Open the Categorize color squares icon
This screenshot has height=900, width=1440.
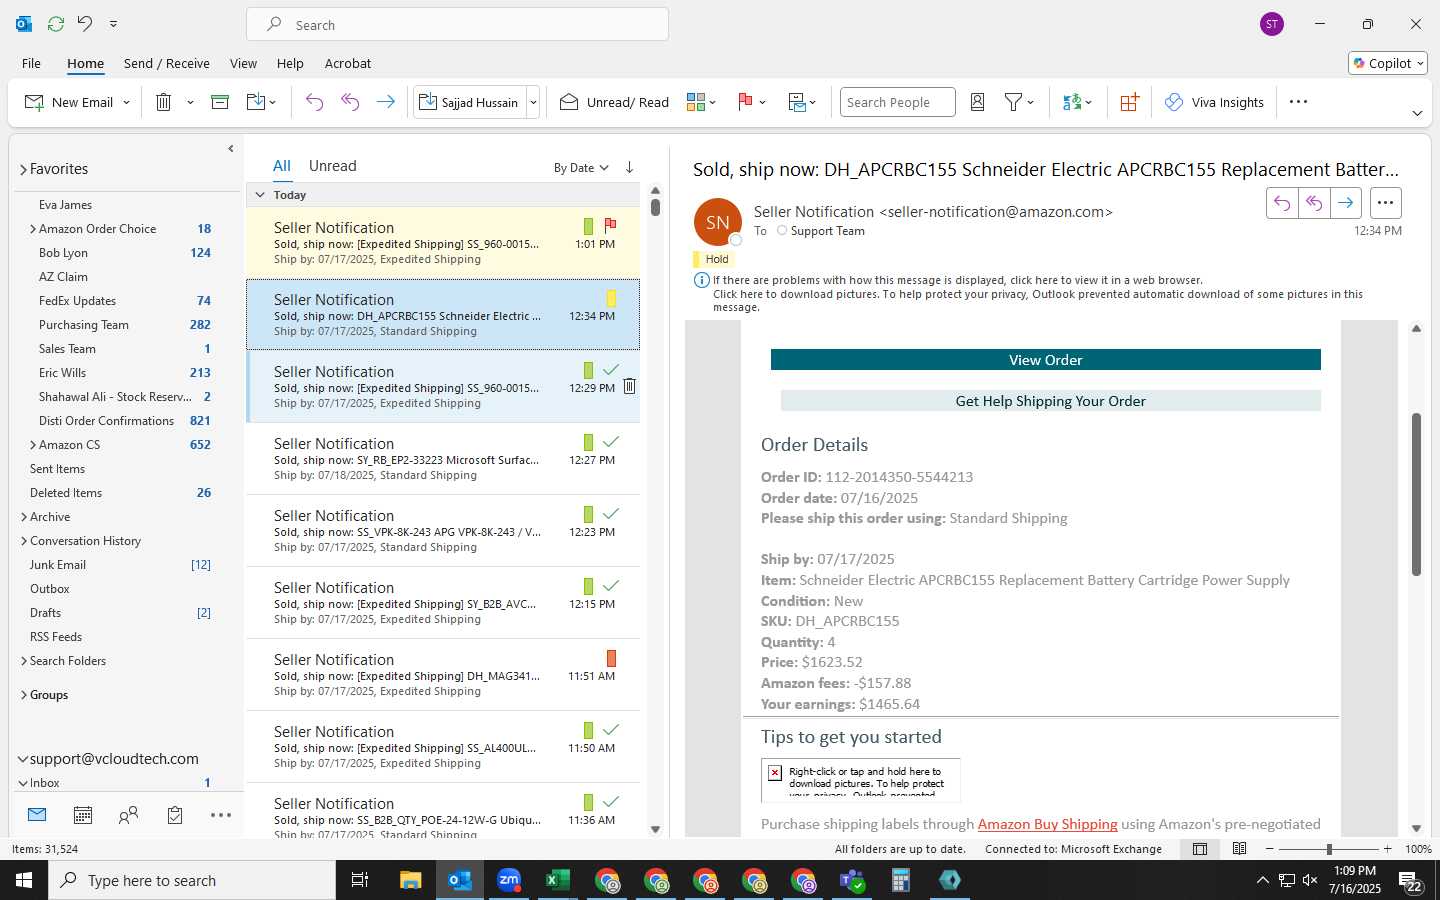point(696,102)
